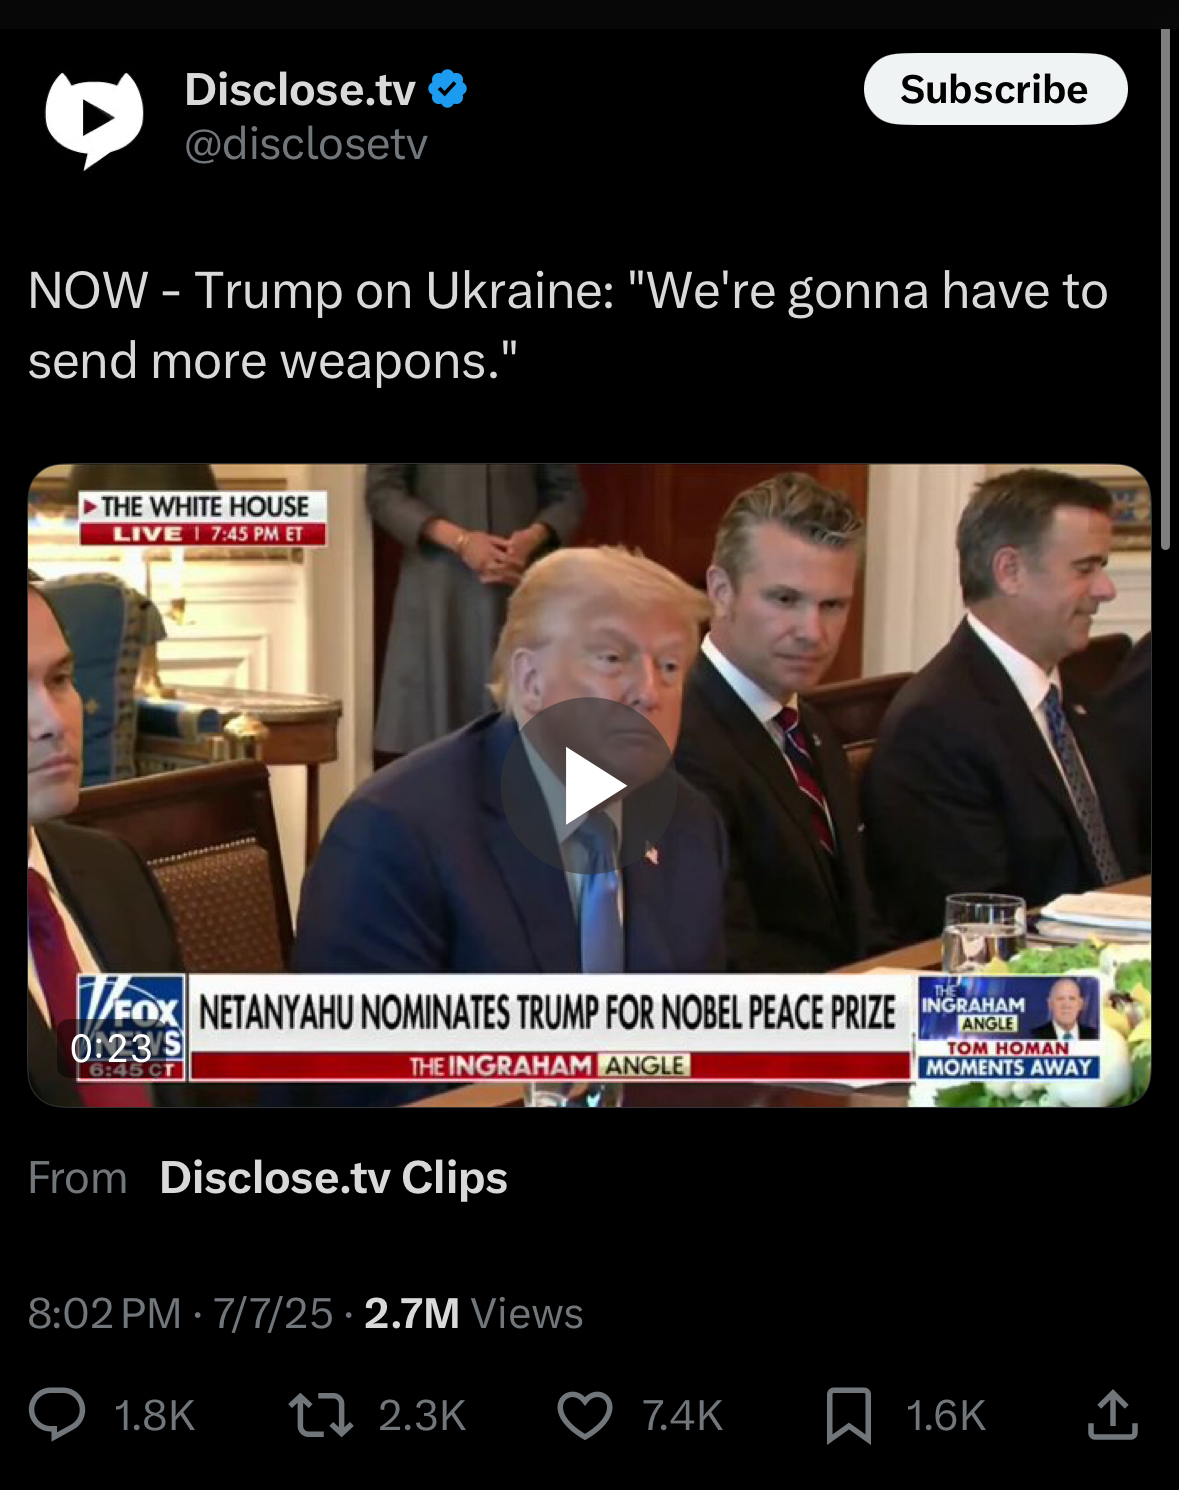Open the 8:02 PM timestamp
The height and width of the screenshot is (1490, 1179).
tap(104, 1313)
